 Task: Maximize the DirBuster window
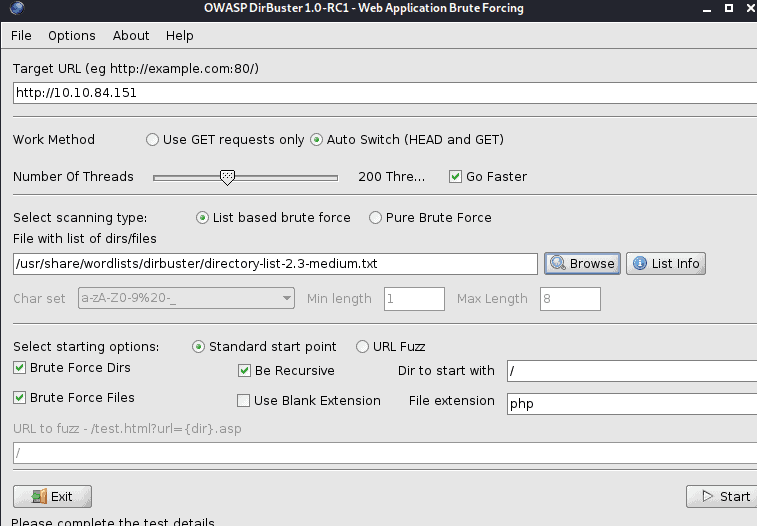(x=729, y=8)
